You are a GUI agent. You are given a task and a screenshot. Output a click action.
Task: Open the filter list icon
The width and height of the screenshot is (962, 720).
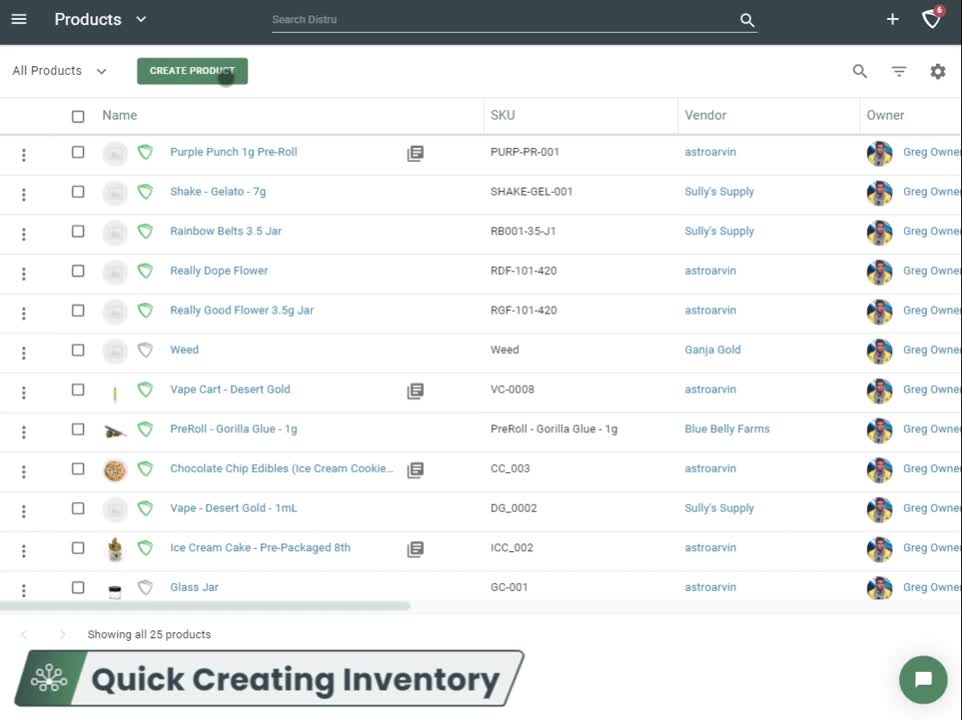(899, 71)
